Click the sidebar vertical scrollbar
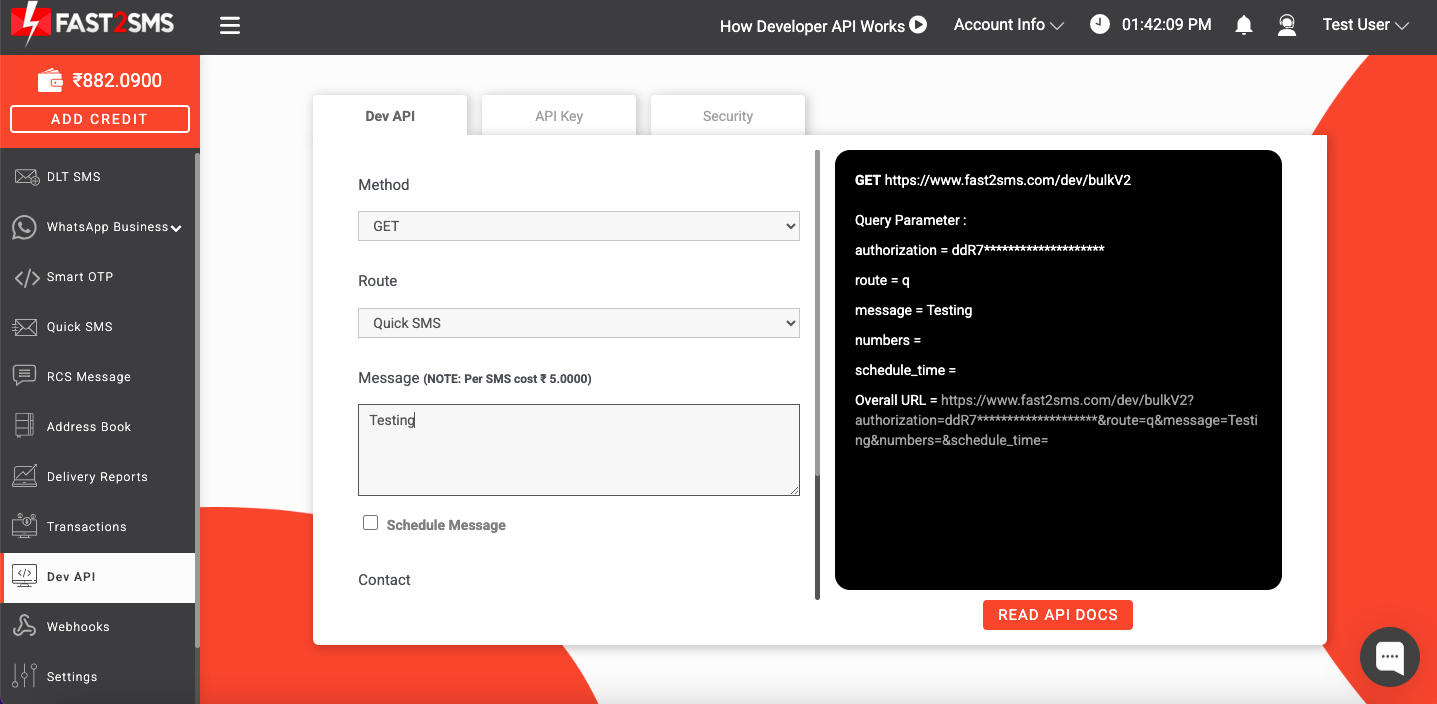The height and width of the screenshot is (704, 1437). [197, 400]
